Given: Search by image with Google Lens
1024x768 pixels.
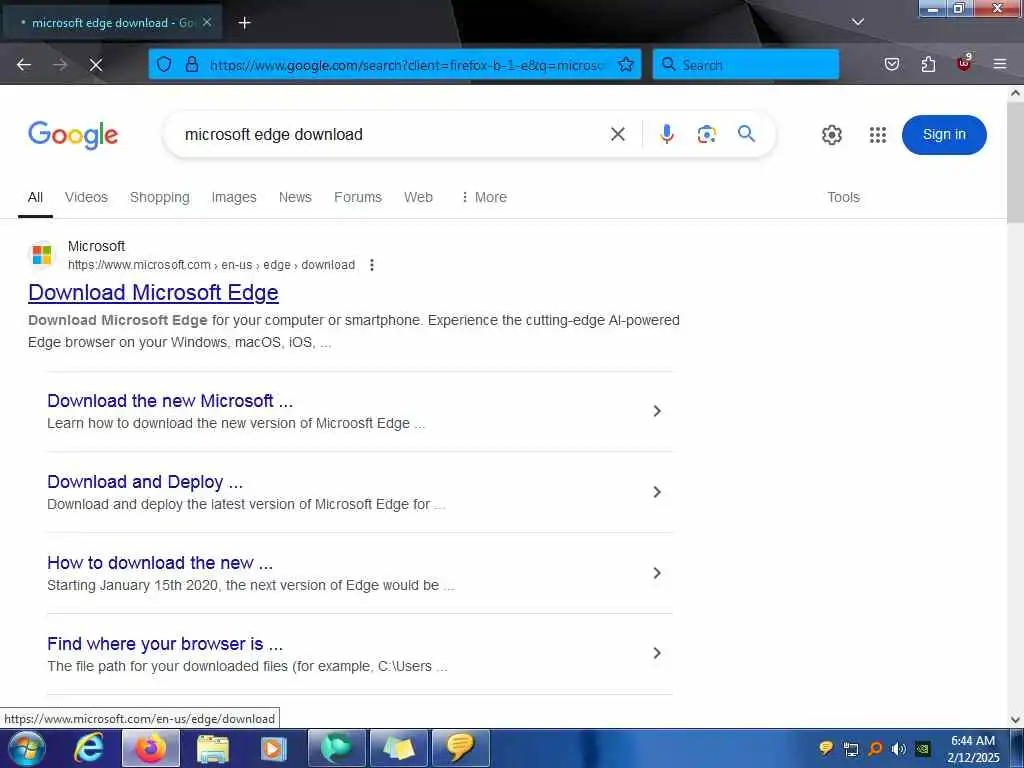Looking at the screenshot, I should pos(706,135).
